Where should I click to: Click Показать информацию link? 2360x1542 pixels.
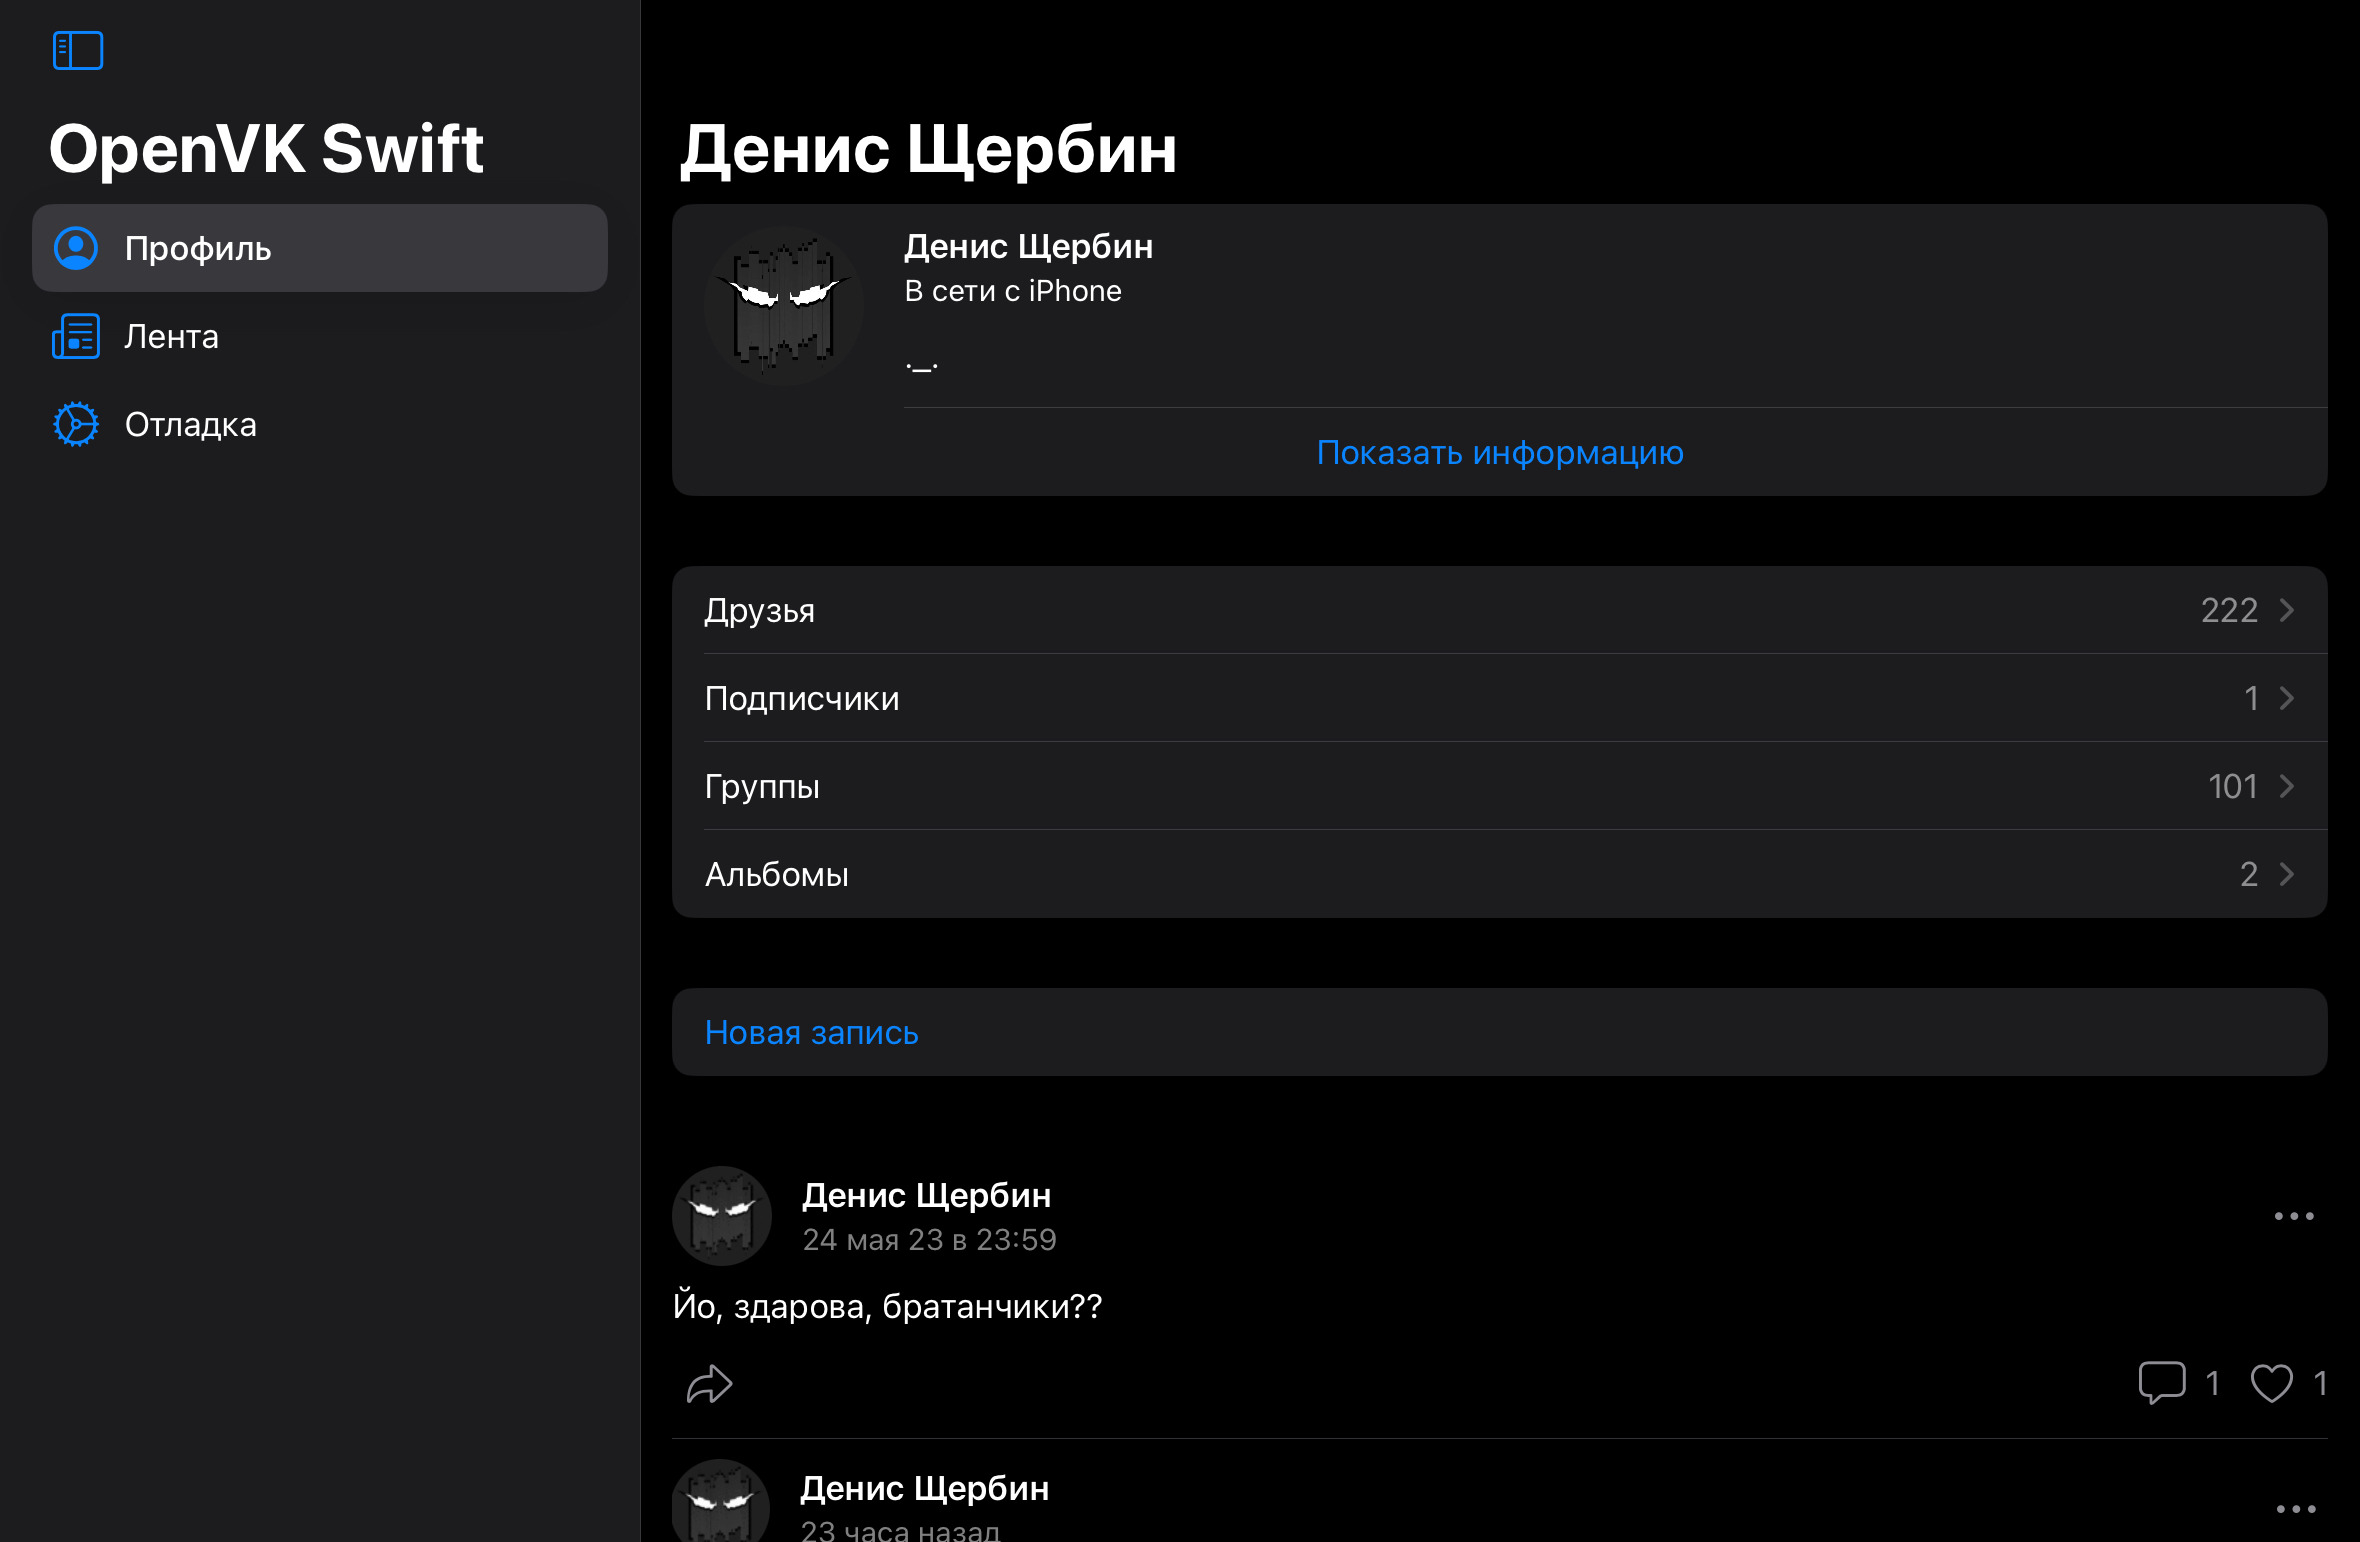click(1500, 452)
